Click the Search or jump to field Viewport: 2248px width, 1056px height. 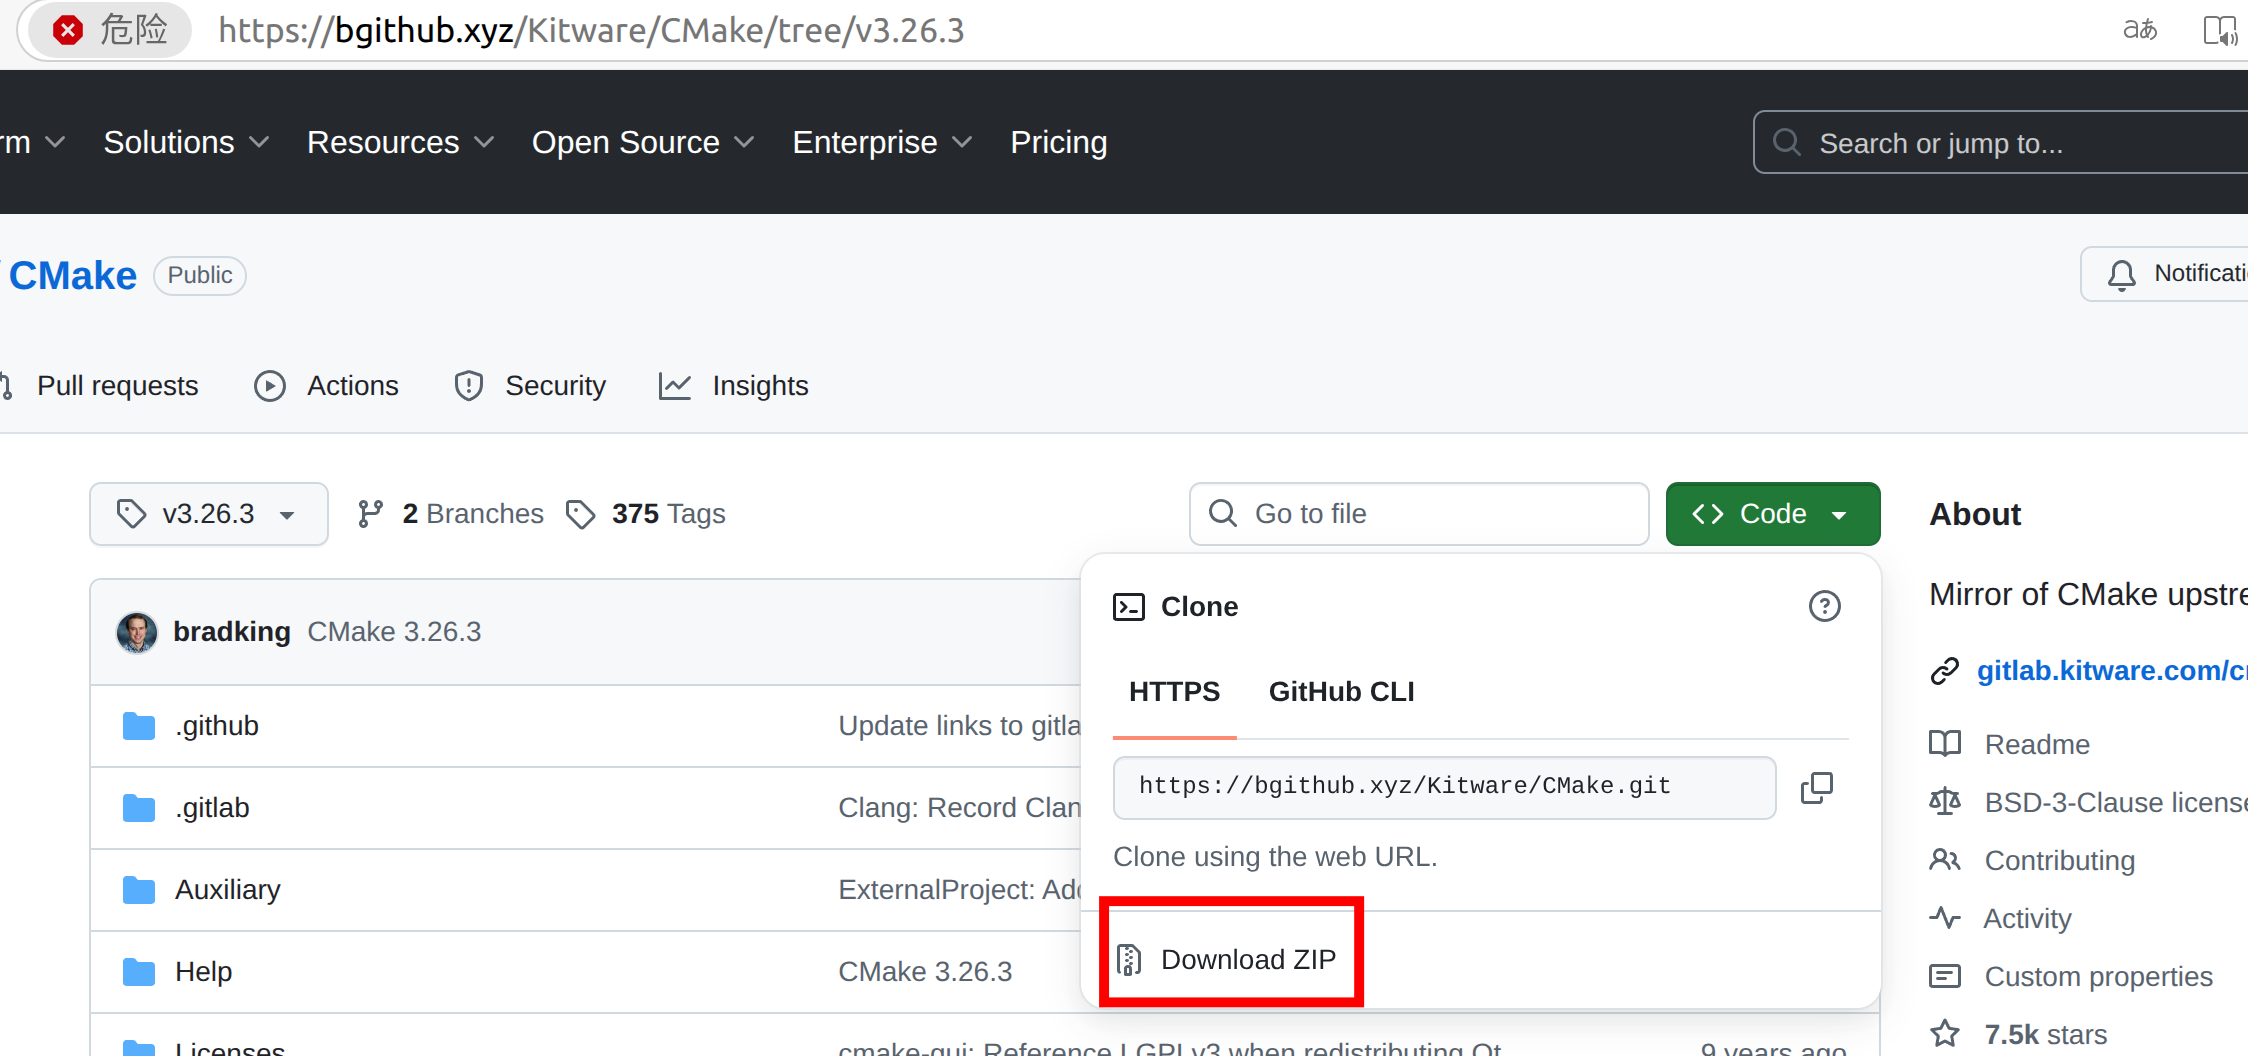coord(2000,143)
